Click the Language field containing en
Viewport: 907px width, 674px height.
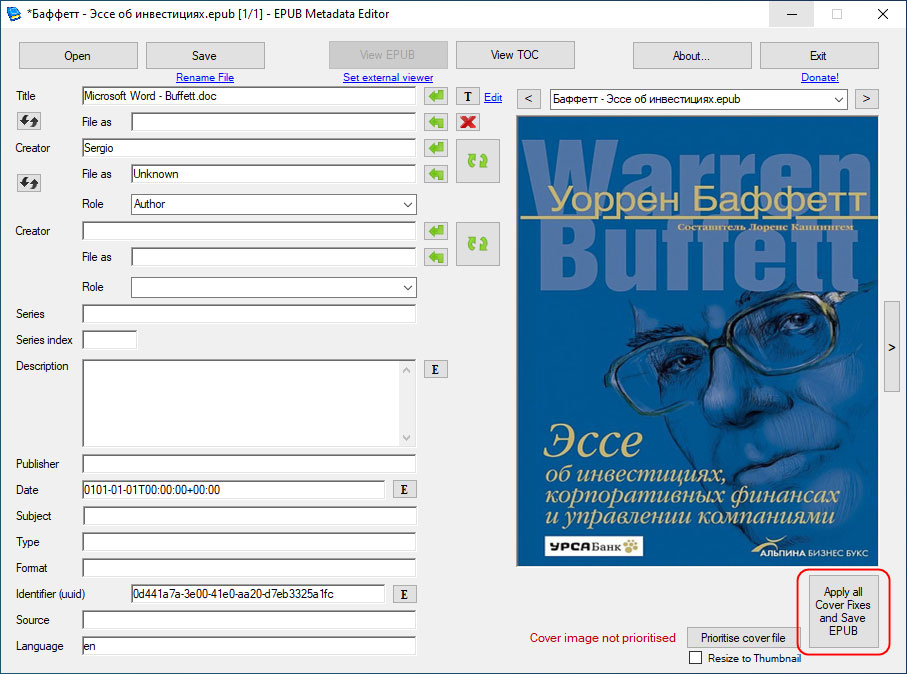tap(249, 646)
